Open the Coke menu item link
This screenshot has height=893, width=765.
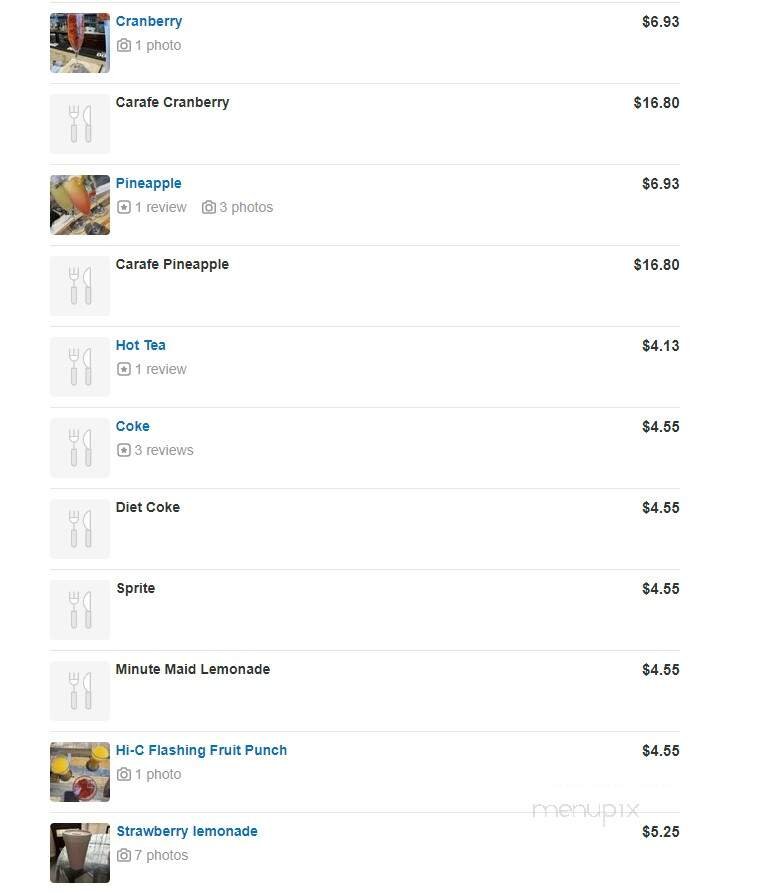(x=133, y=426)
